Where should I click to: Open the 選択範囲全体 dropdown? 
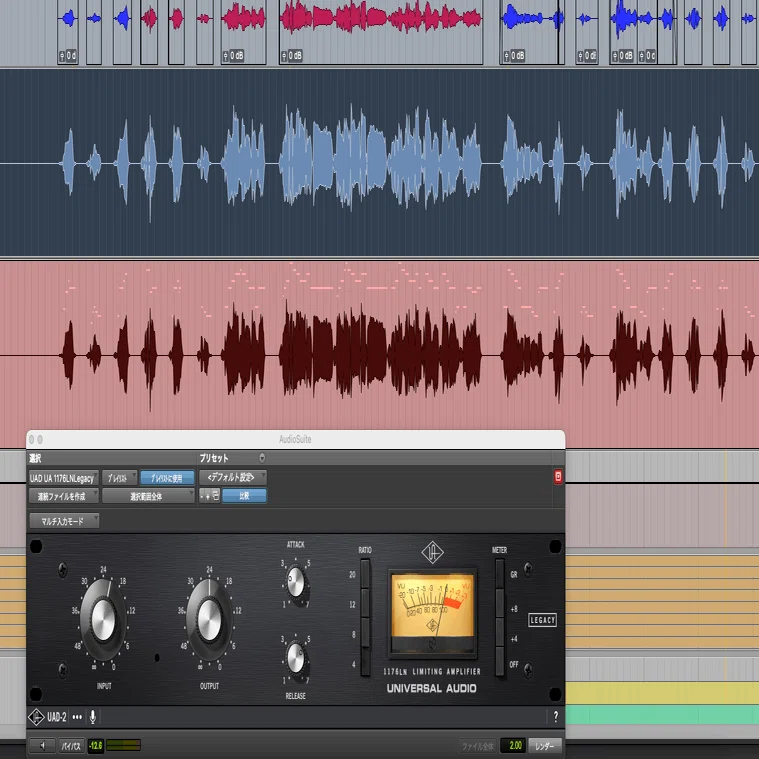click(x=148, y=496)
